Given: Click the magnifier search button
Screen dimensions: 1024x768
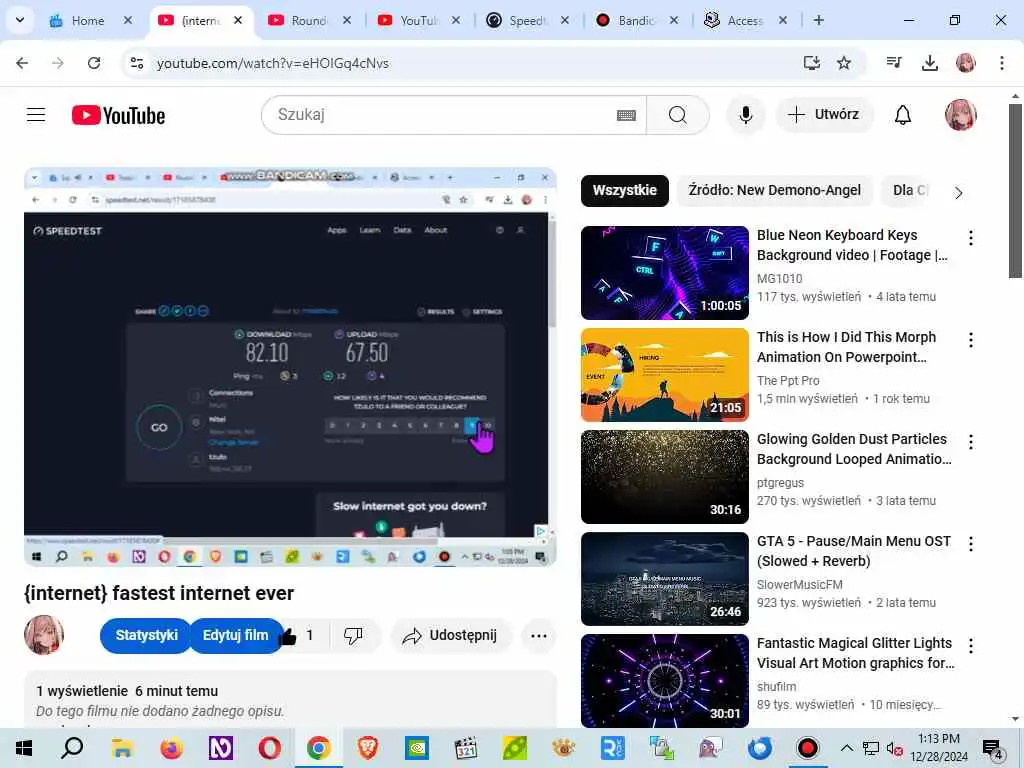Looking at the screenshot, I should (x=677, y=115).
